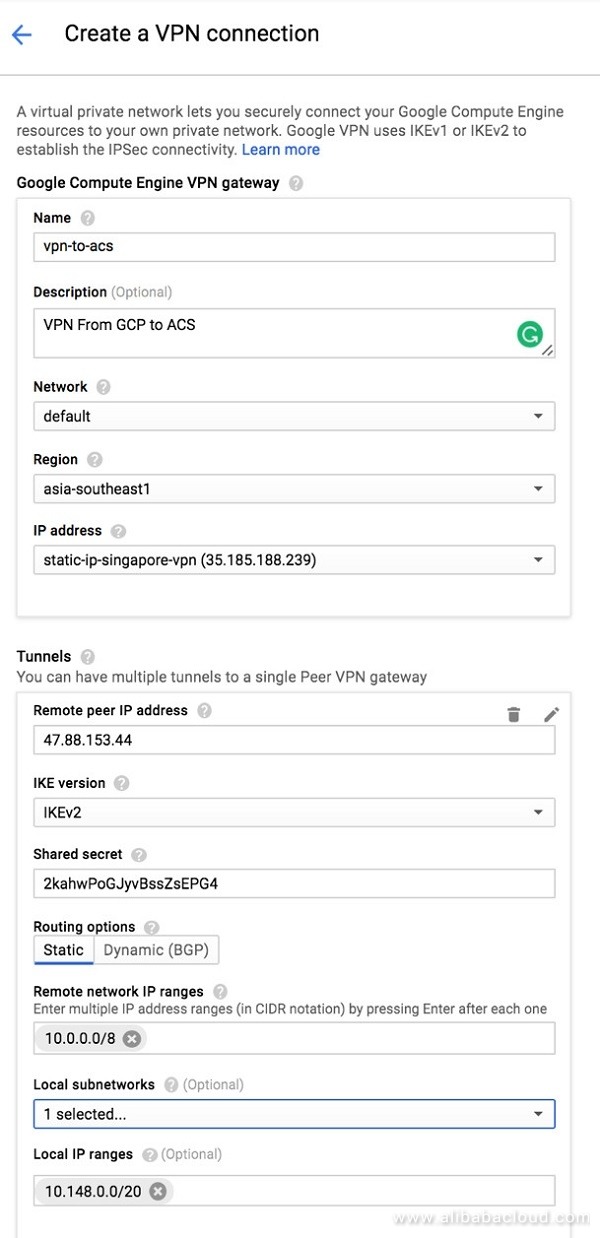
Task: Show help for IKE version
Action: pos(122,783)
